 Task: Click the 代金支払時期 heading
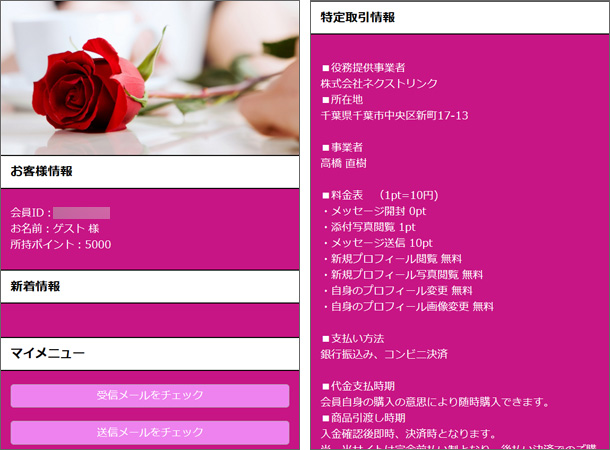coord(358,386)
